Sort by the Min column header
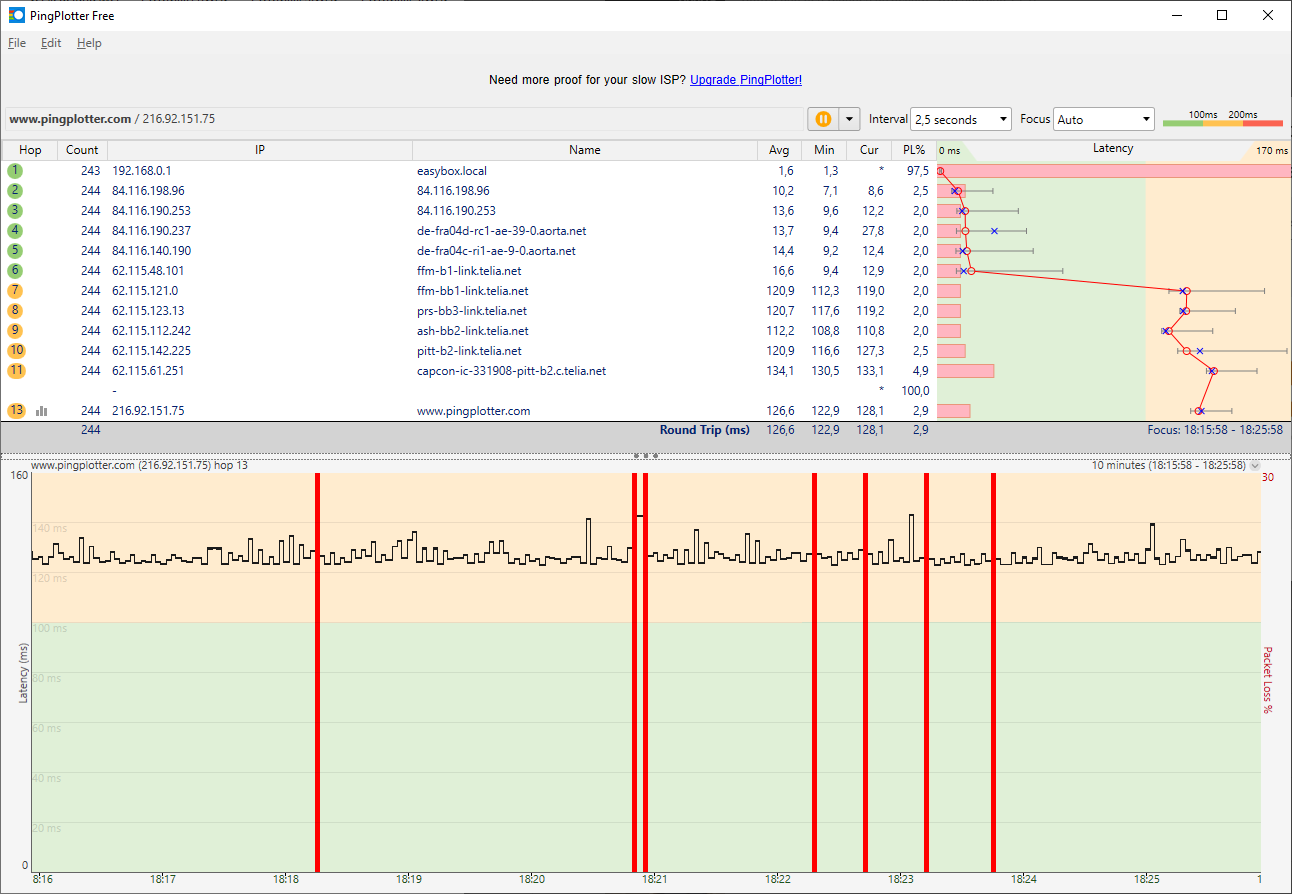The width and height of the screenshot is (1292, 894). coord(825,150)
